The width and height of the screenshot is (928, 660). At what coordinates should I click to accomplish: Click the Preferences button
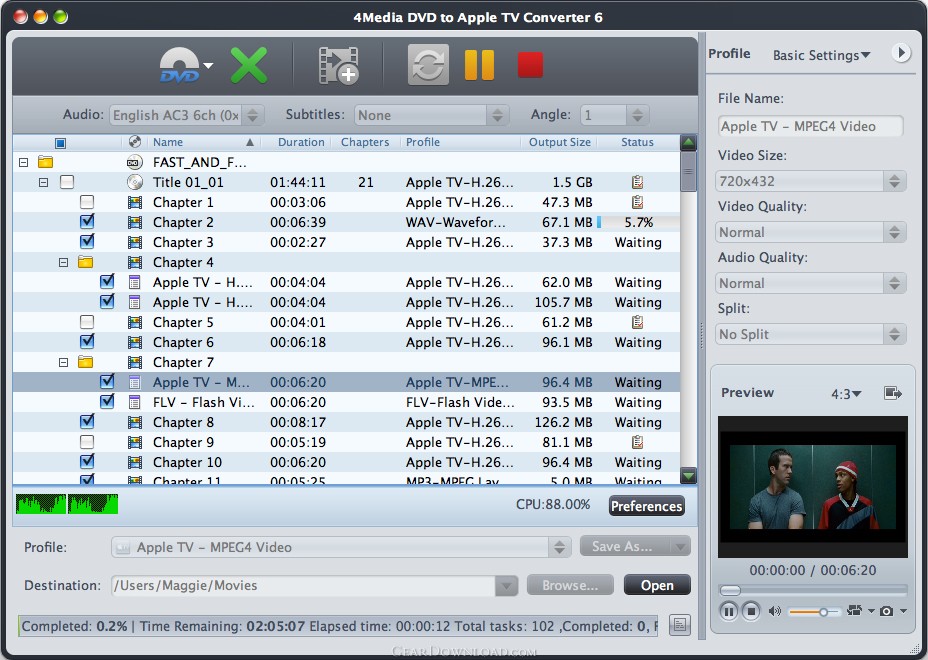click(646, 506)
